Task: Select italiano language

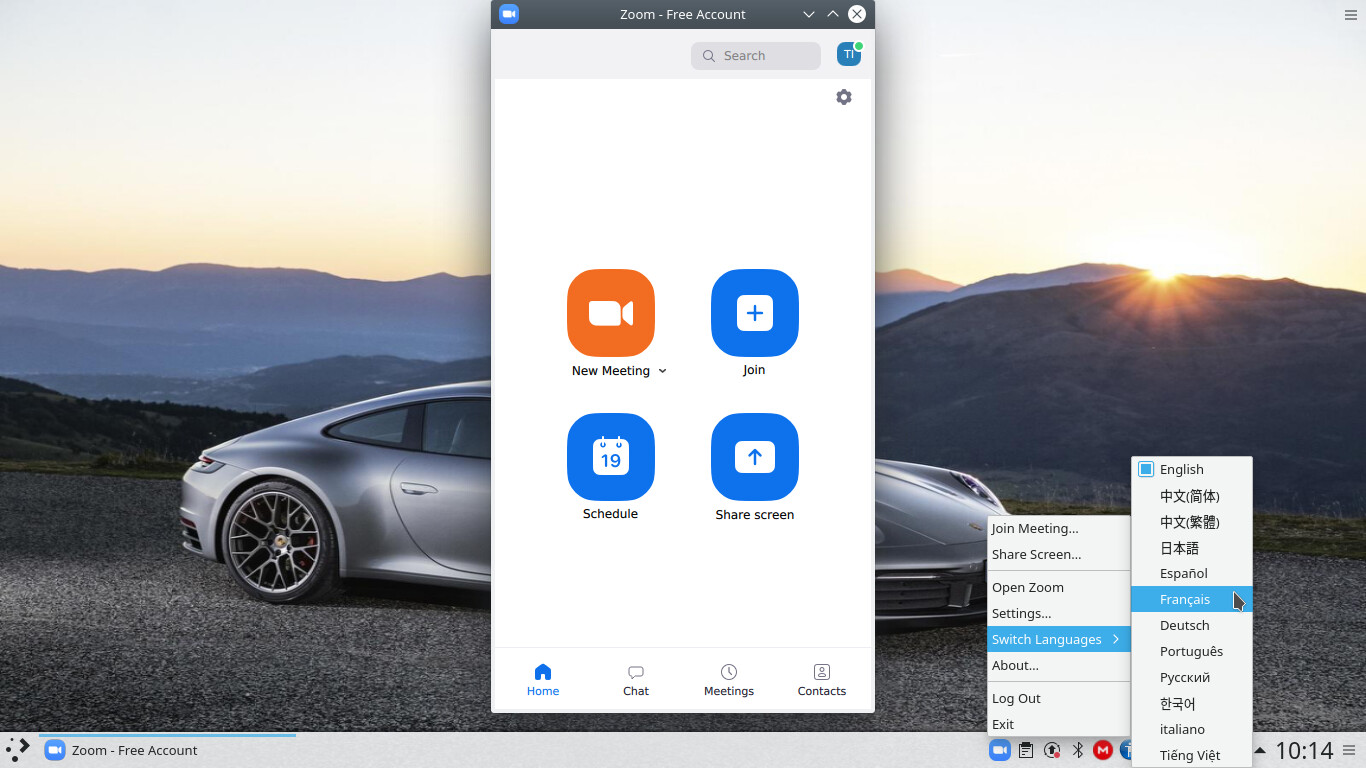Action: pyautogui.click(x=1191, y=729)
